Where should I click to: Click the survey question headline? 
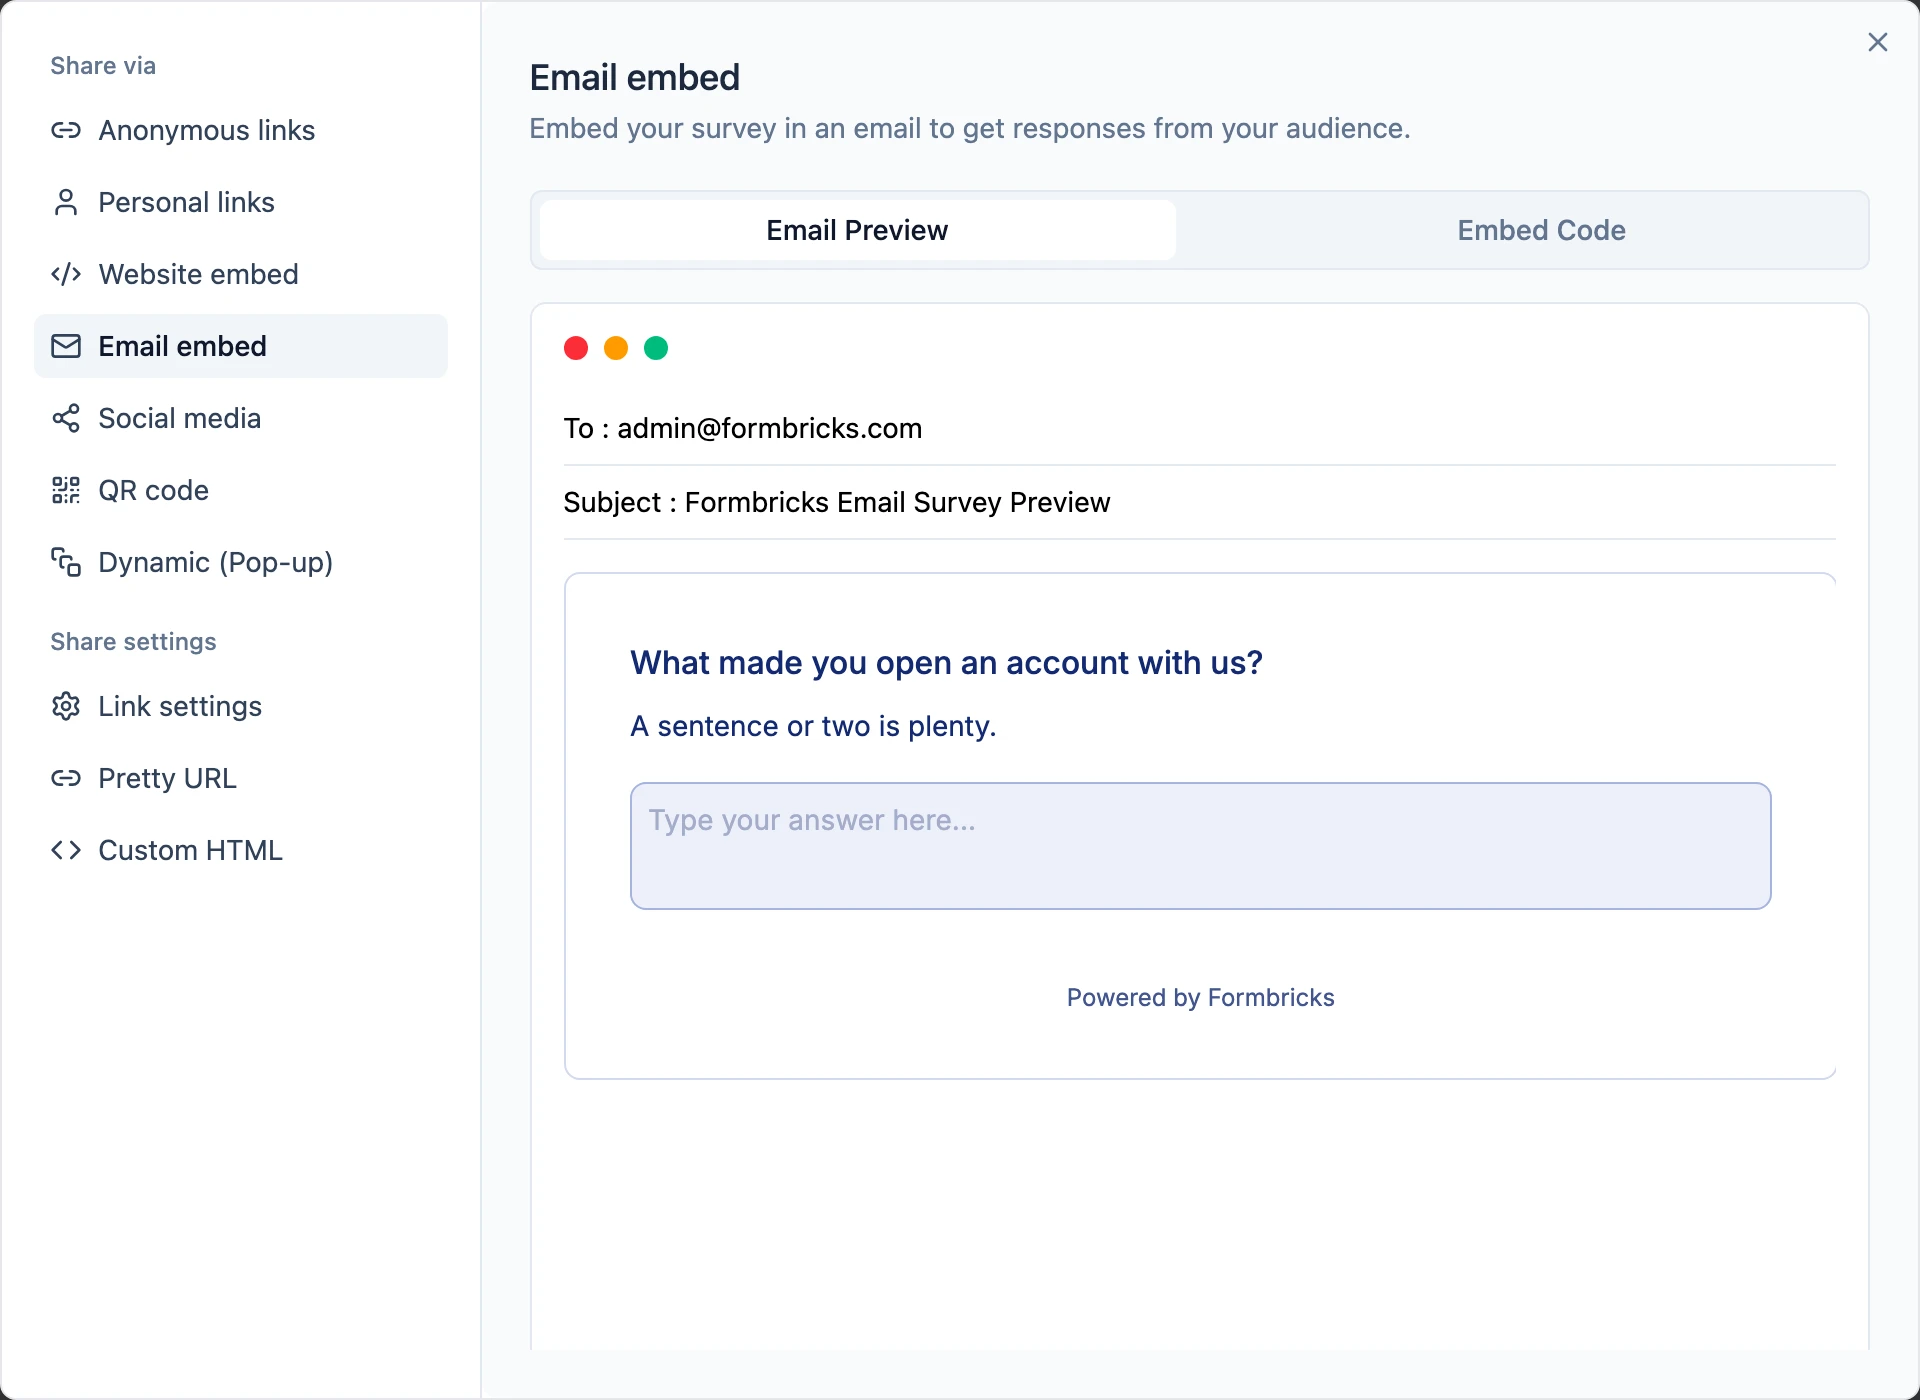click(x=946, y=663)
